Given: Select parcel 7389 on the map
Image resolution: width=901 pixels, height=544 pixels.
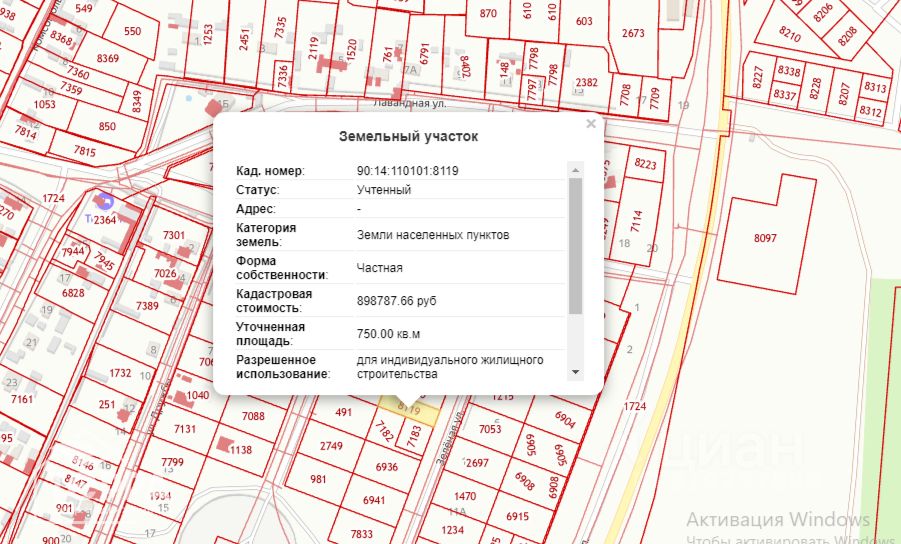Looking at the screenshot, I should 147,306.
